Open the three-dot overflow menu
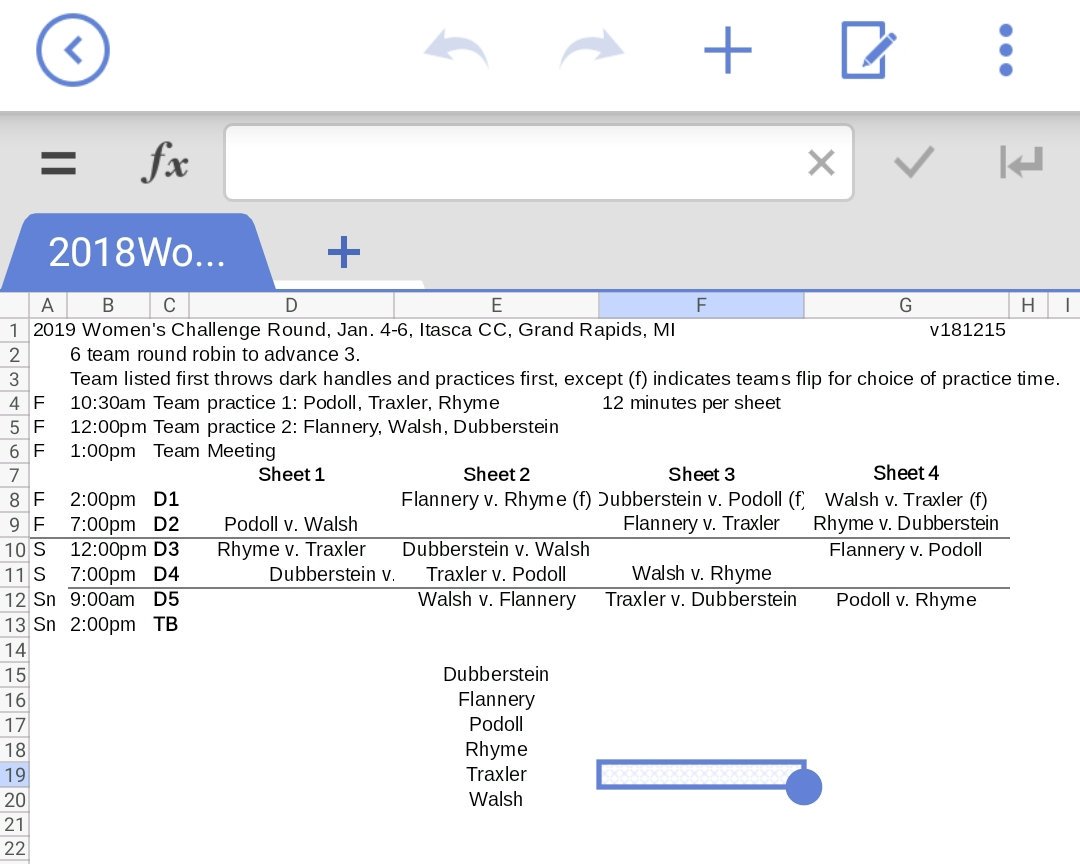Screen dimensions: 1080x864 click(x=1006, y=50)
